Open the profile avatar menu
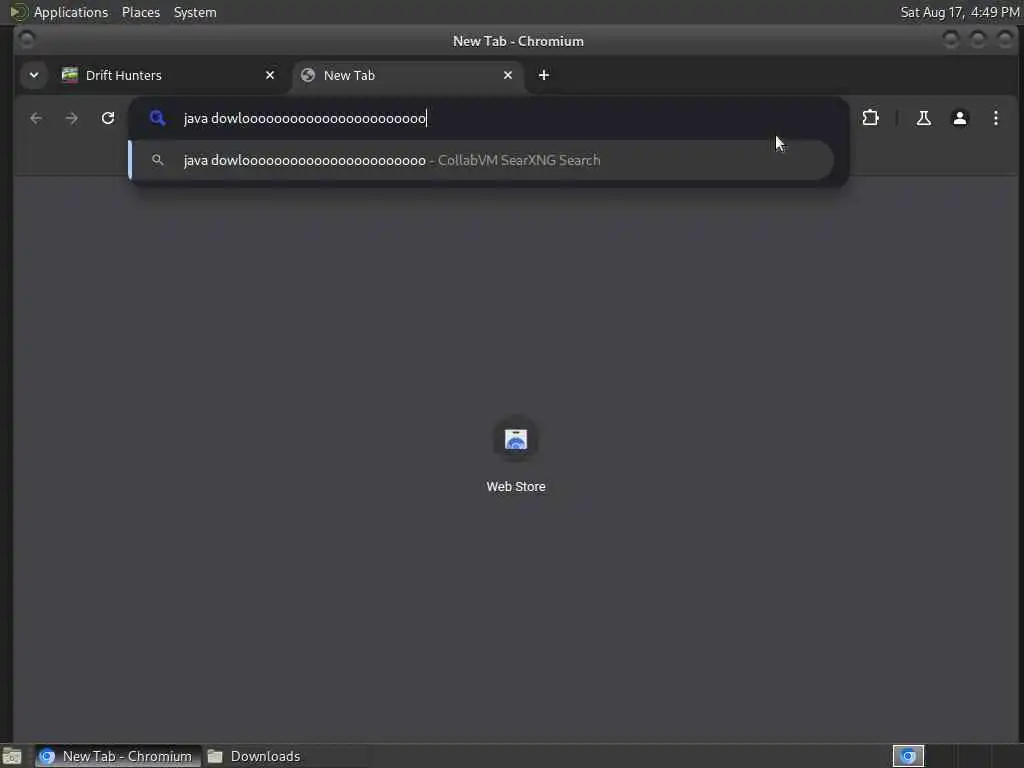Viewport: 1024px width, 768px height. tap(959, 118)
